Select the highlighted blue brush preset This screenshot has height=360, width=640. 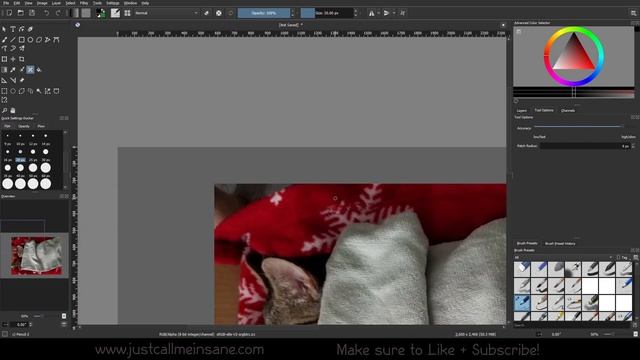[522, 303]
